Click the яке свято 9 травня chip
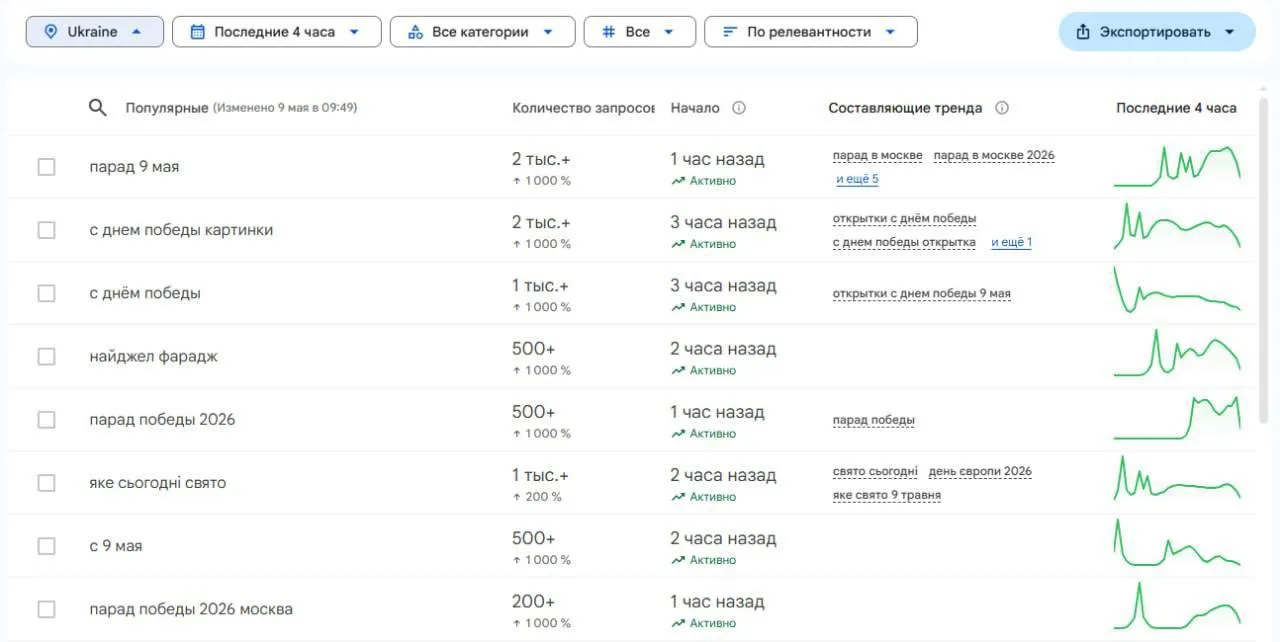The height and width of the screenshot is (642, 1280). [886, 495]
